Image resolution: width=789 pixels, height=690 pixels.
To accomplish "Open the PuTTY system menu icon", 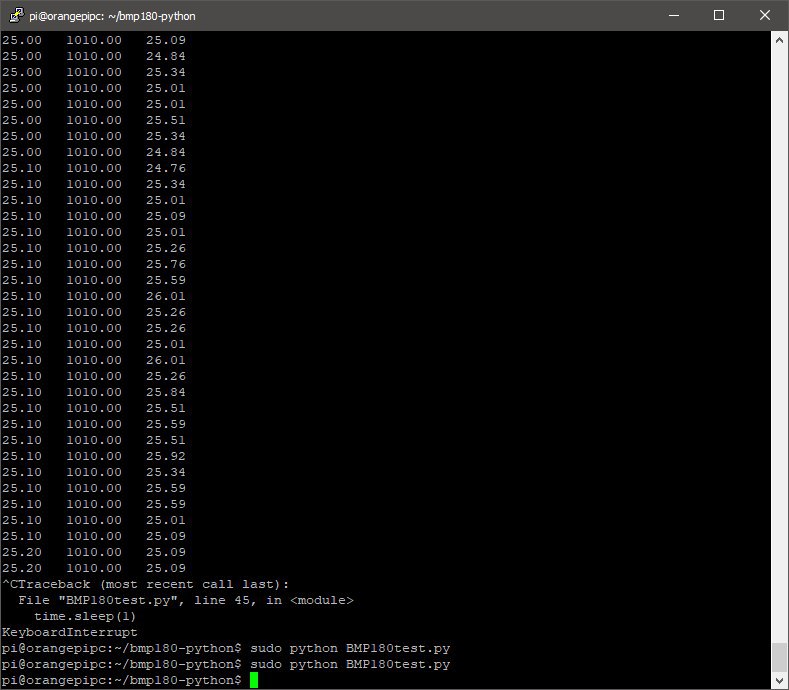I will 17,15.
